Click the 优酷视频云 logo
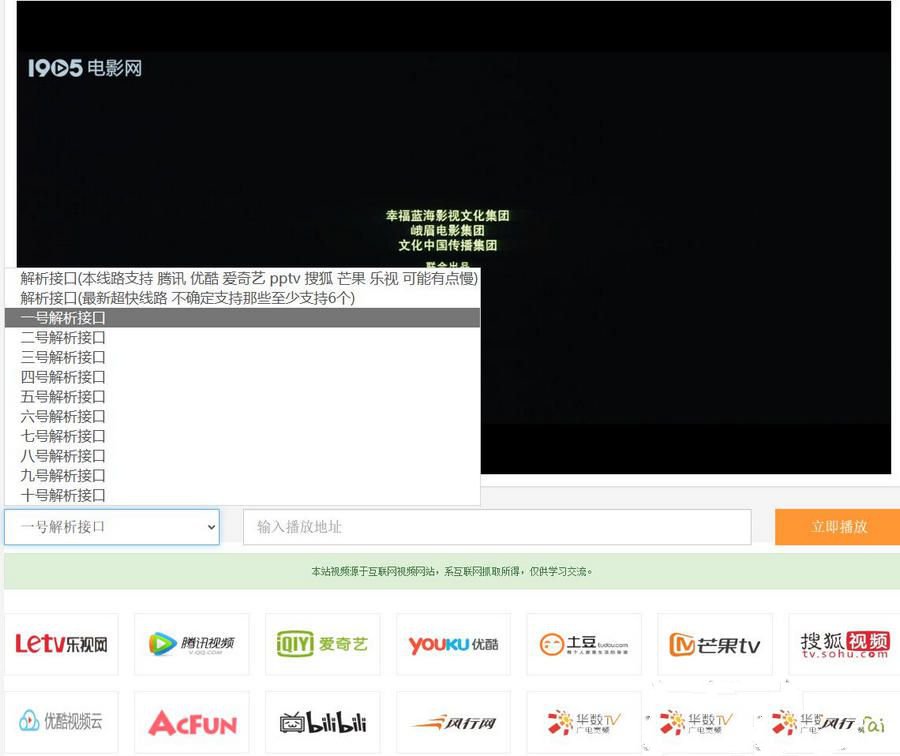The image size is (900, 756). tap(63, 722)
